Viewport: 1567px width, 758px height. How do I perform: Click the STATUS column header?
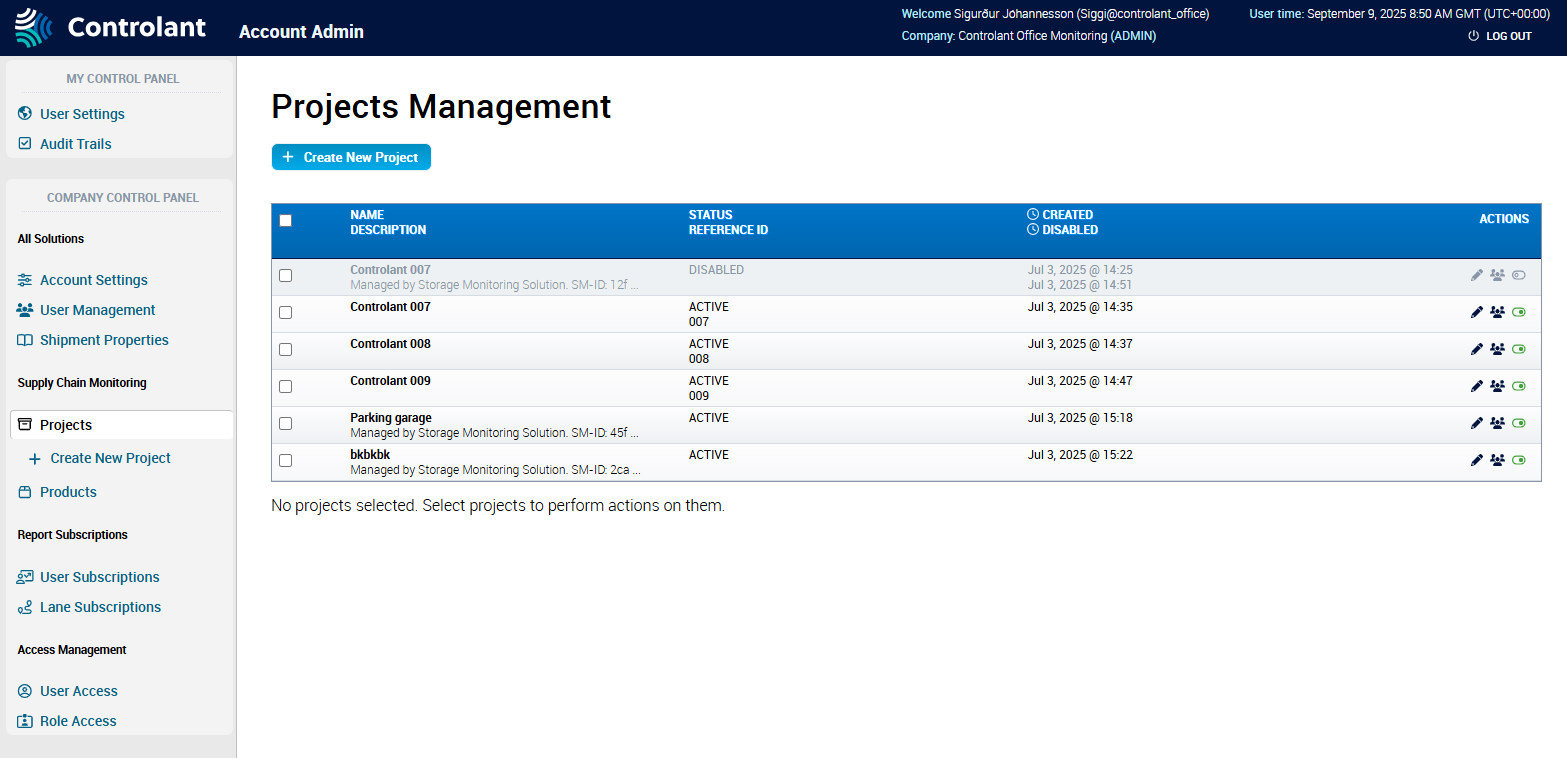point(710,215)
